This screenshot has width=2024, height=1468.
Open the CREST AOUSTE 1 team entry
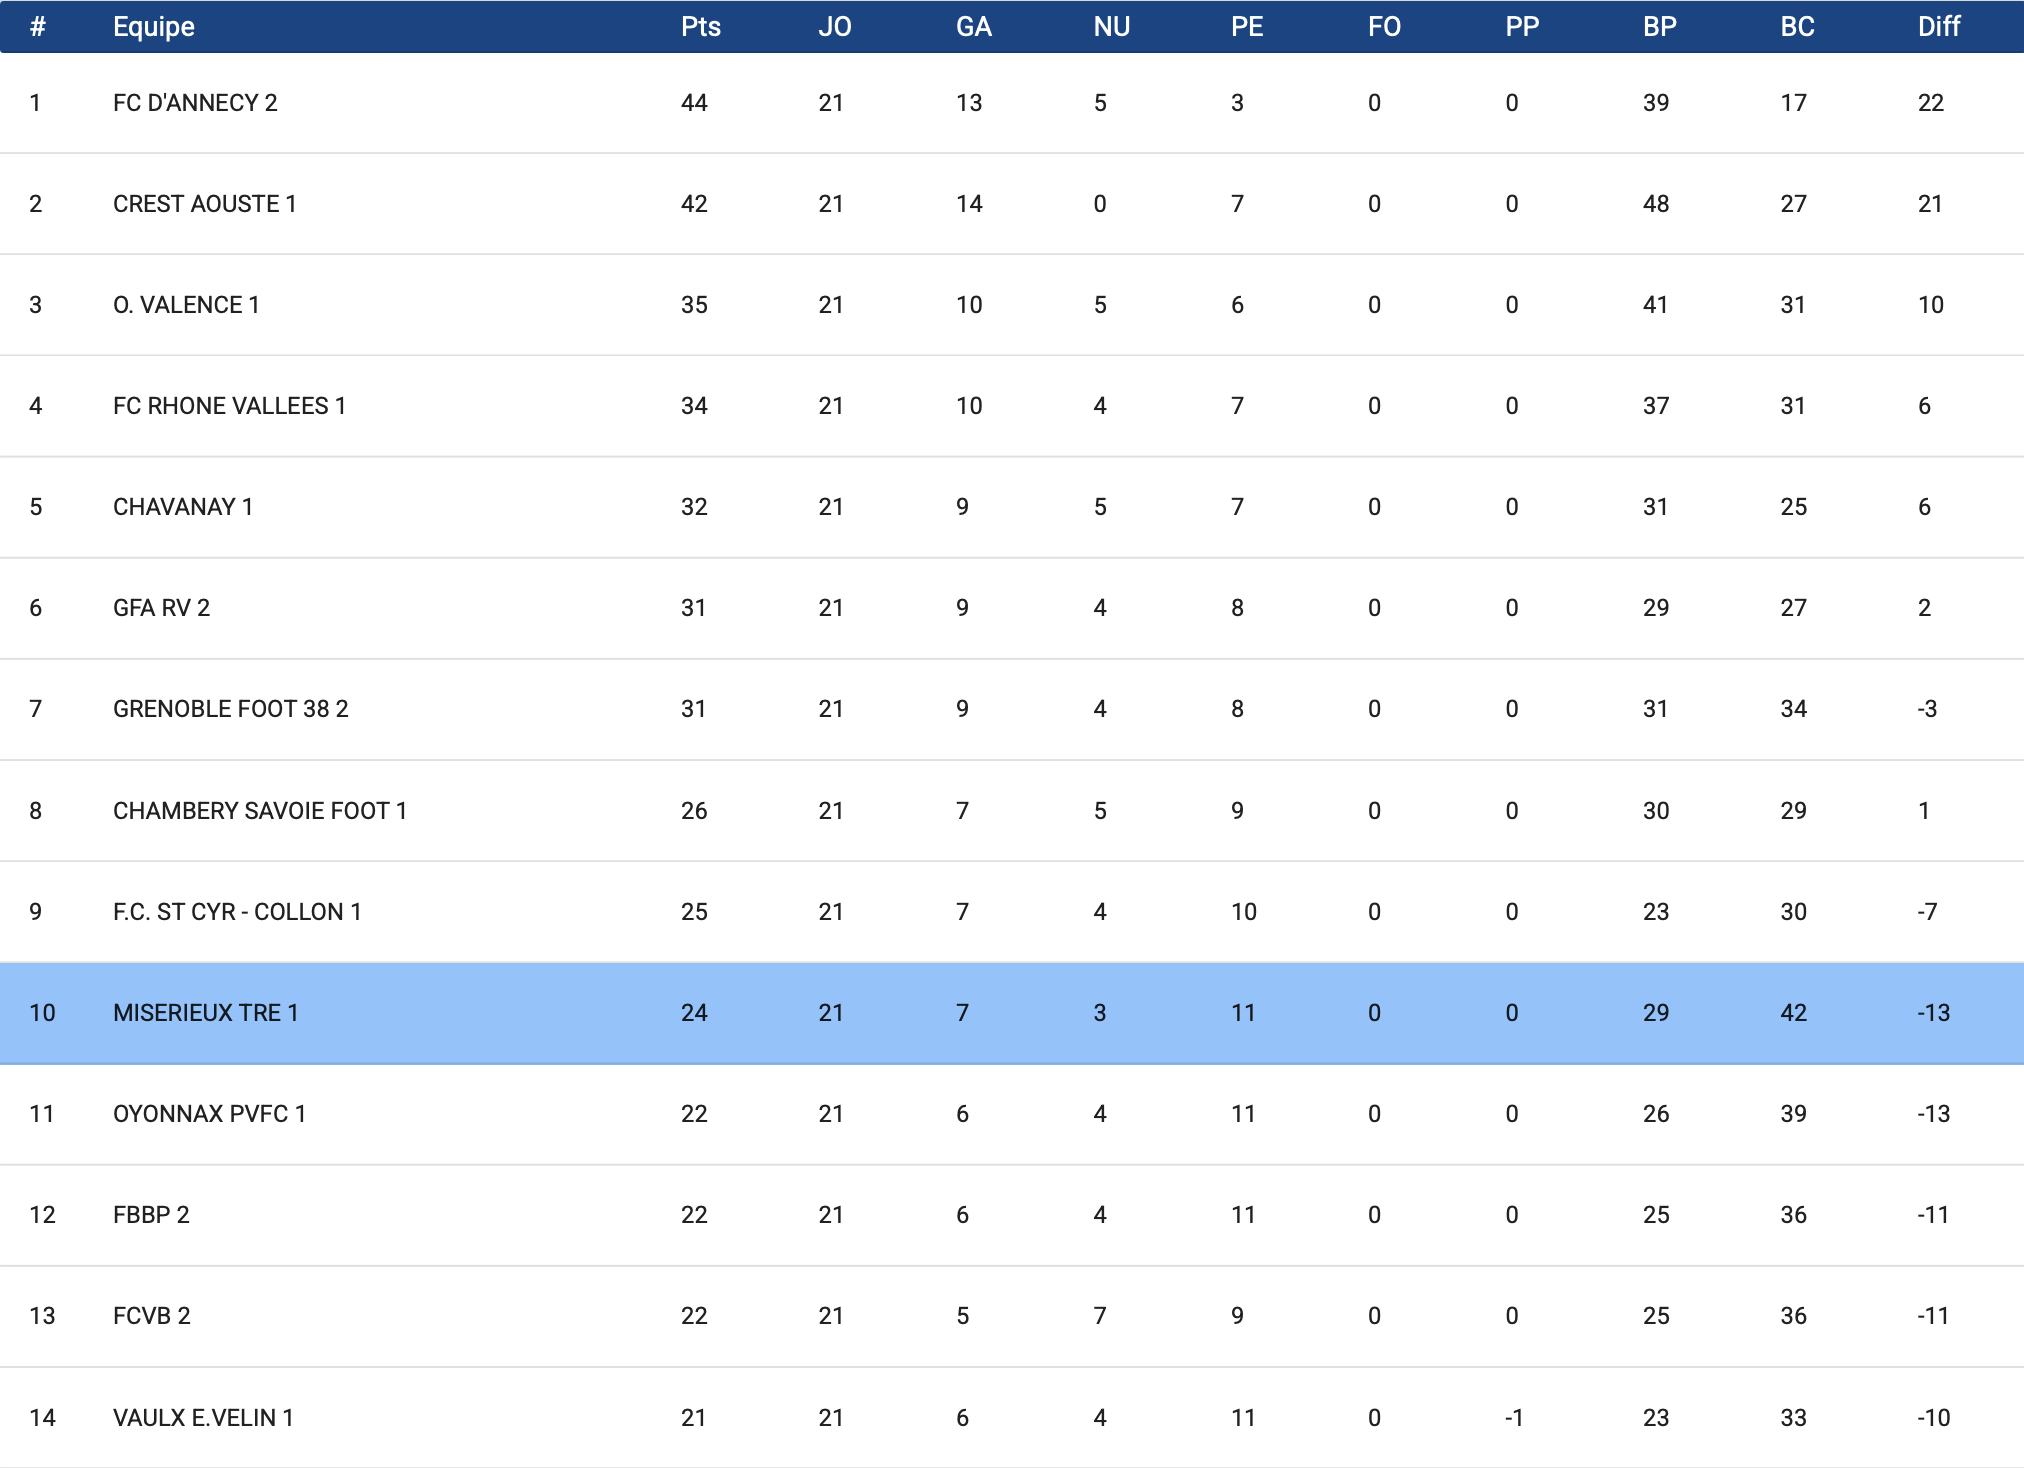tap(204, 204)
